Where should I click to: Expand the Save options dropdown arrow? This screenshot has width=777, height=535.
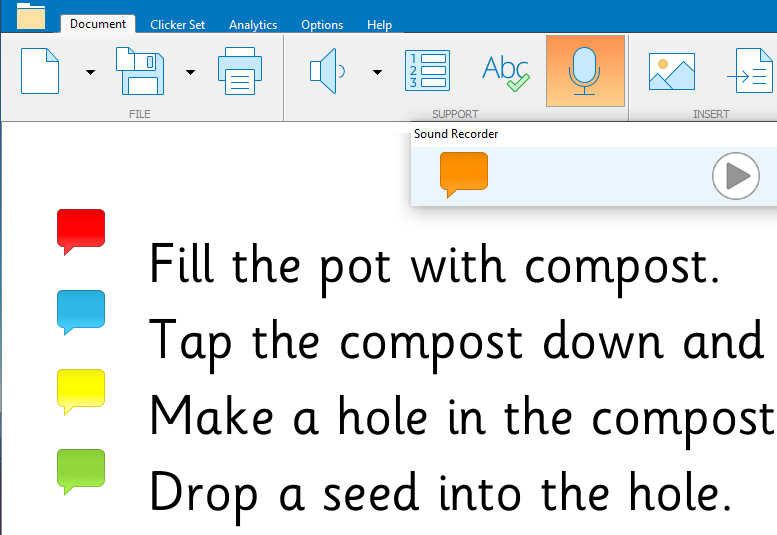190,72
